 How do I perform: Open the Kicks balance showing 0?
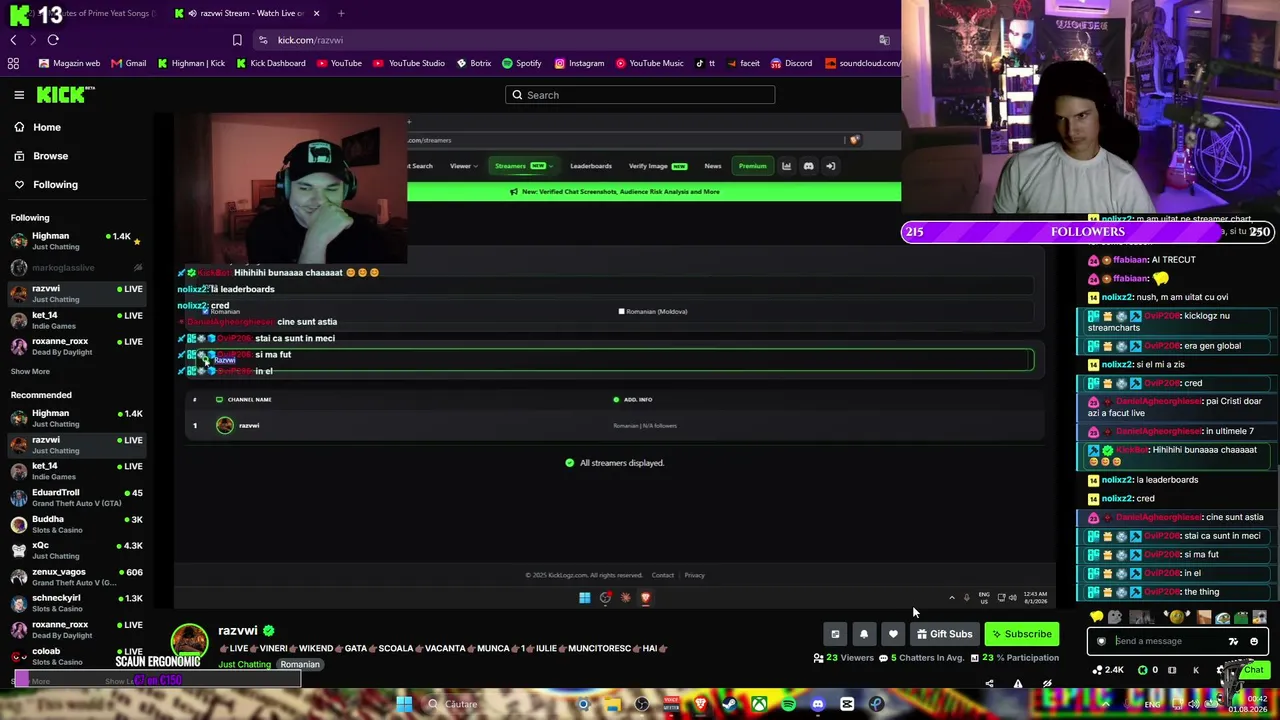pyautogui.click(x=1149, y=670)
